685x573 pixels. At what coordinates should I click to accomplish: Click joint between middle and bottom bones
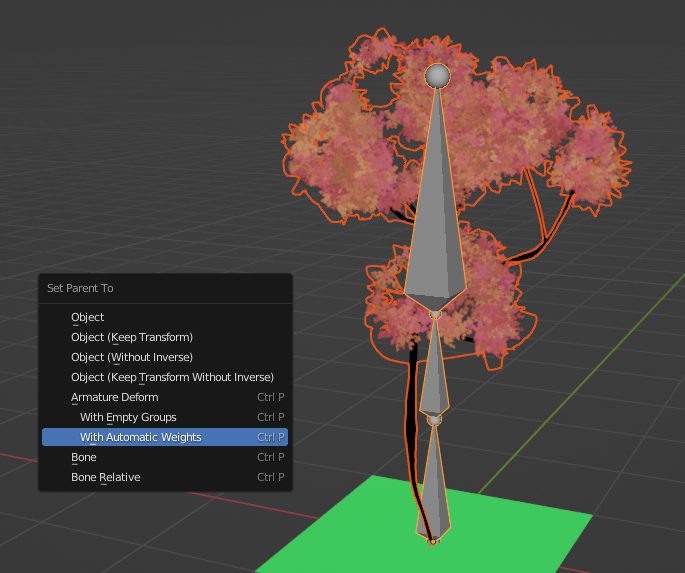[434, 420]
